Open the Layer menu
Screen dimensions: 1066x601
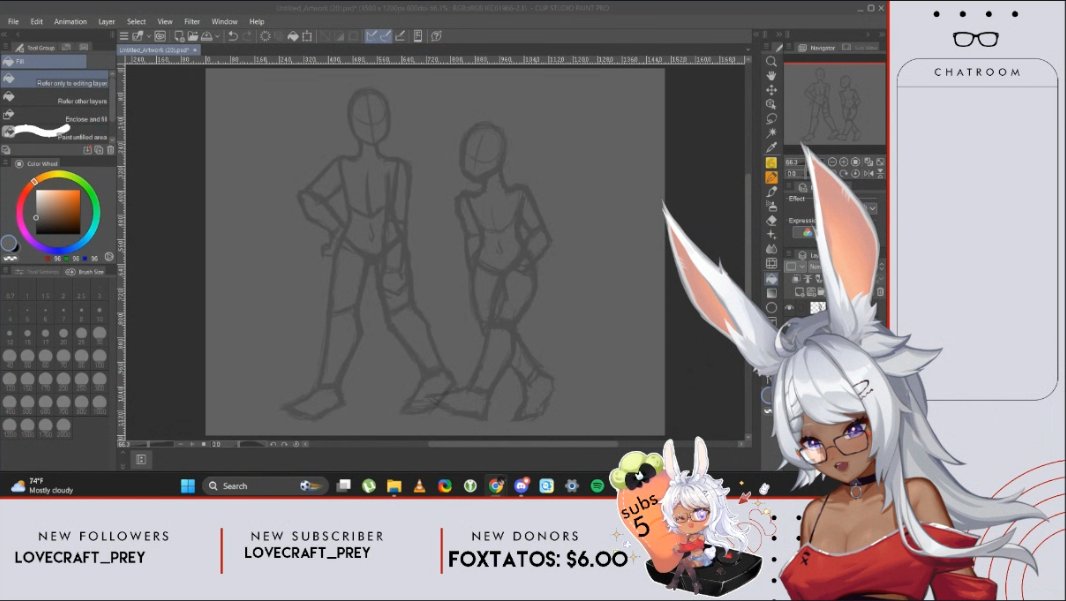(x=107, y=22)
